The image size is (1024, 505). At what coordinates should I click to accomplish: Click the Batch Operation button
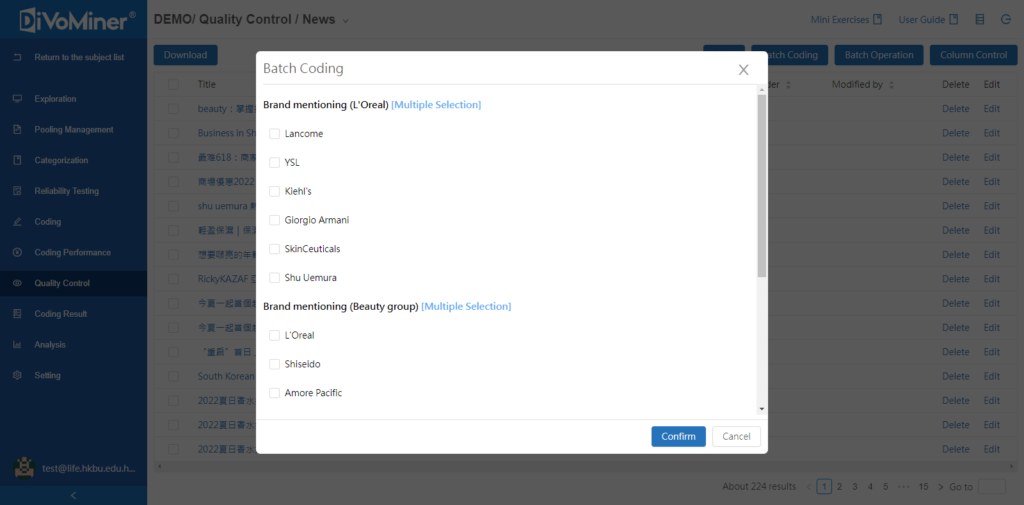coord(878,55)
